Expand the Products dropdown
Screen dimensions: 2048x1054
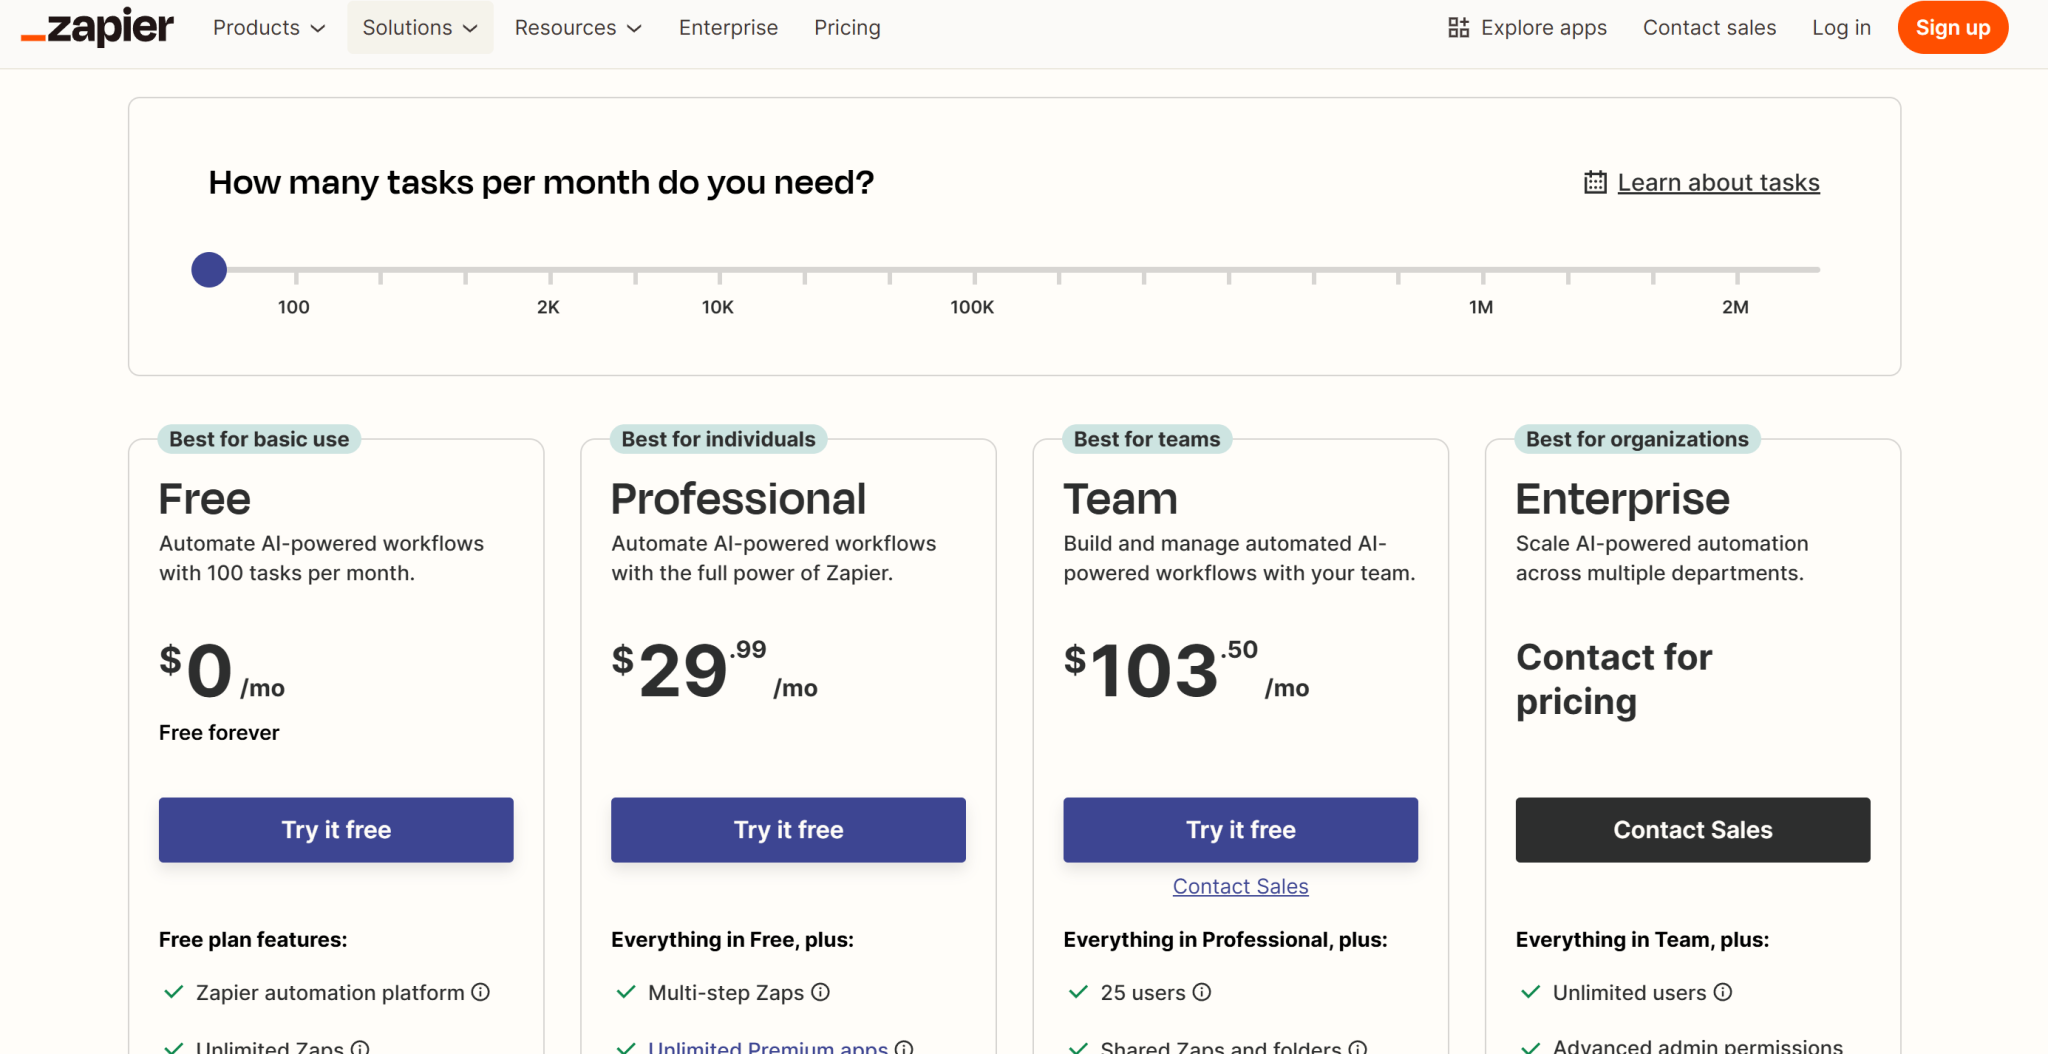coord(267,27)
